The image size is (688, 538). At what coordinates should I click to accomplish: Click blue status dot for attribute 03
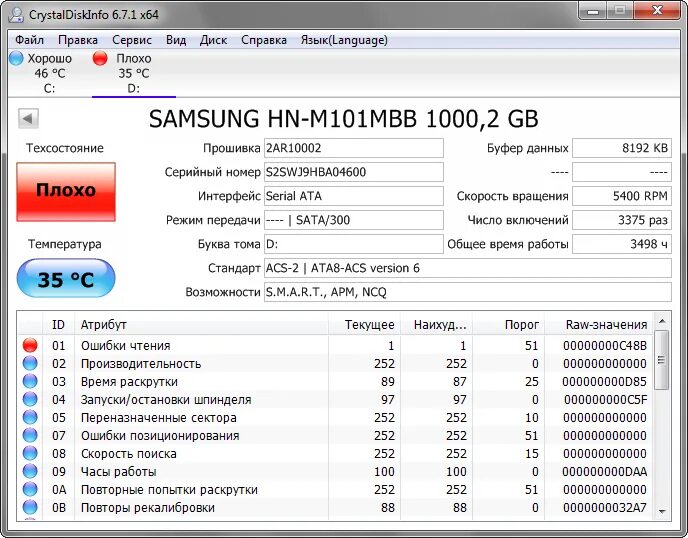[x=30, y=381]
